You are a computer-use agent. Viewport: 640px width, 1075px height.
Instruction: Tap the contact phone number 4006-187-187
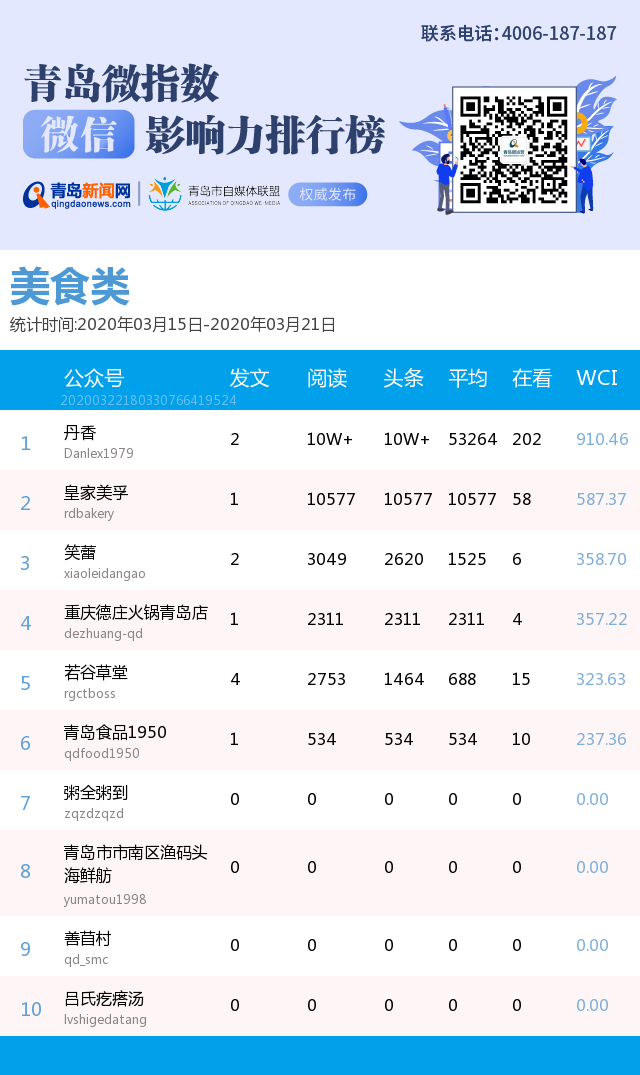tap(559, 34)
